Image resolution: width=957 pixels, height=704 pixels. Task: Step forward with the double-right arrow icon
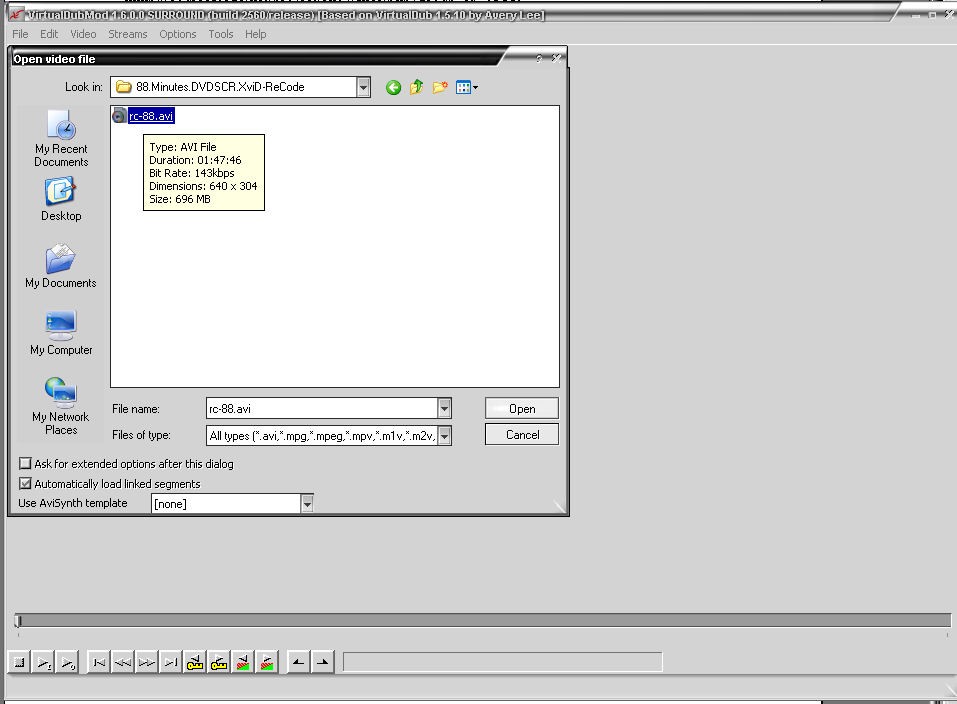coord(146,662)
